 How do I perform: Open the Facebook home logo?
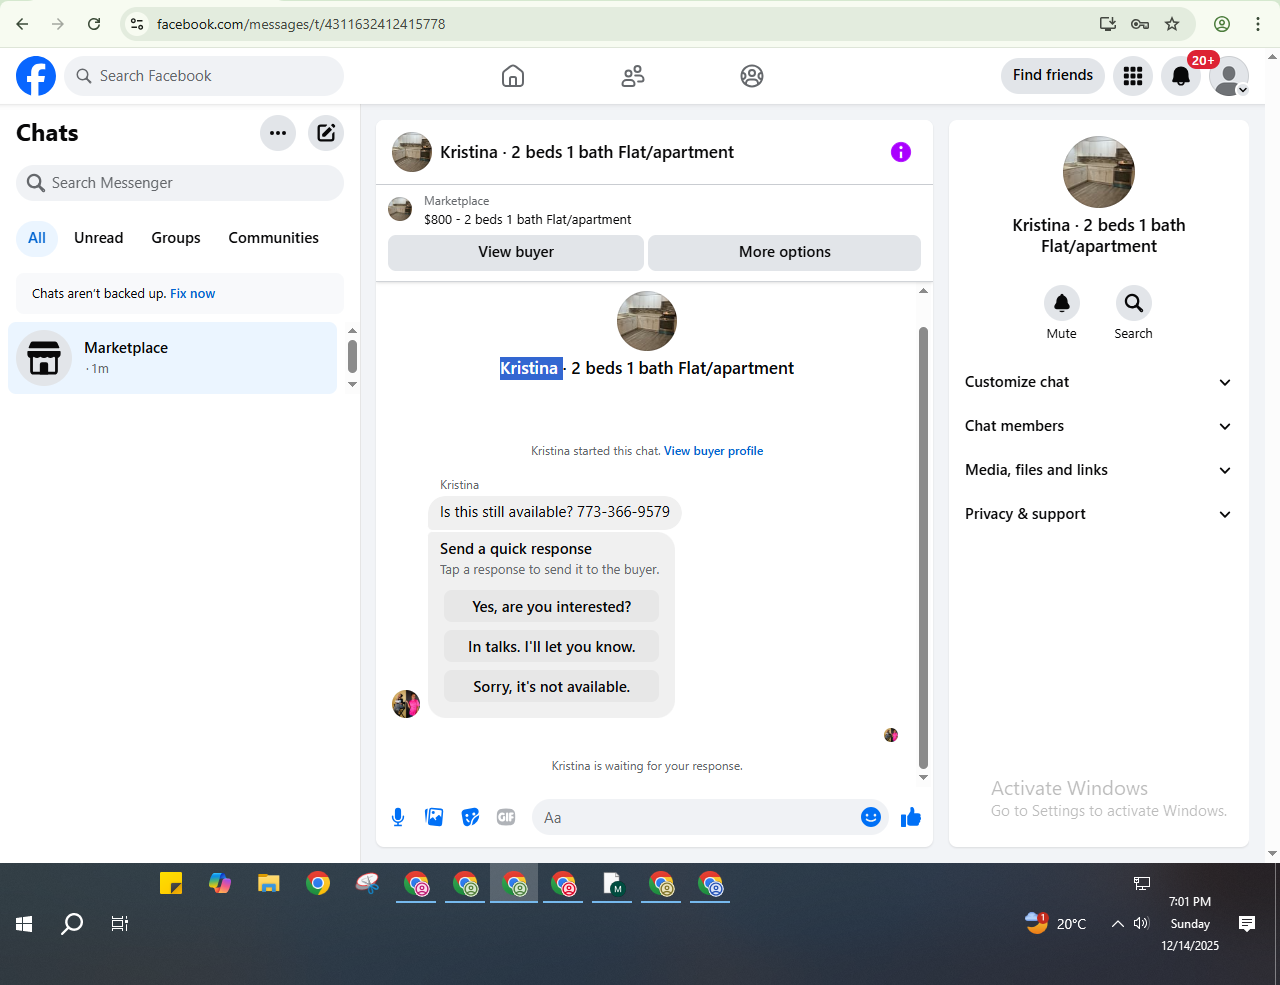36,76
